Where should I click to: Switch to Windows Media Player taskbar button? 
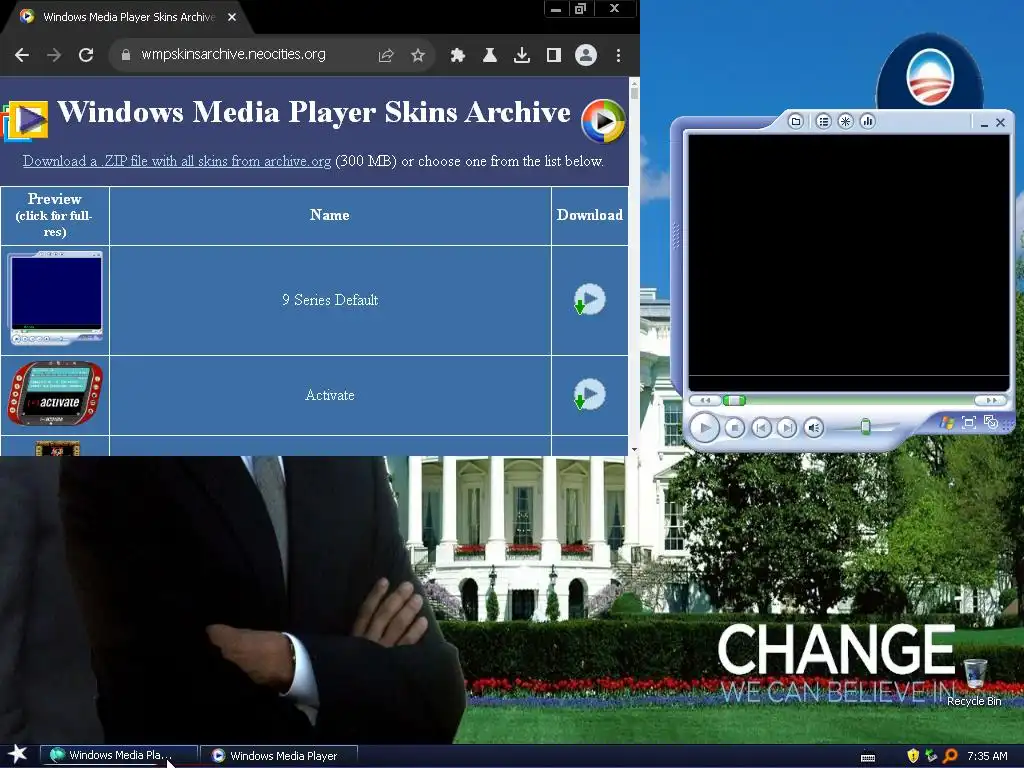[279, 756]
